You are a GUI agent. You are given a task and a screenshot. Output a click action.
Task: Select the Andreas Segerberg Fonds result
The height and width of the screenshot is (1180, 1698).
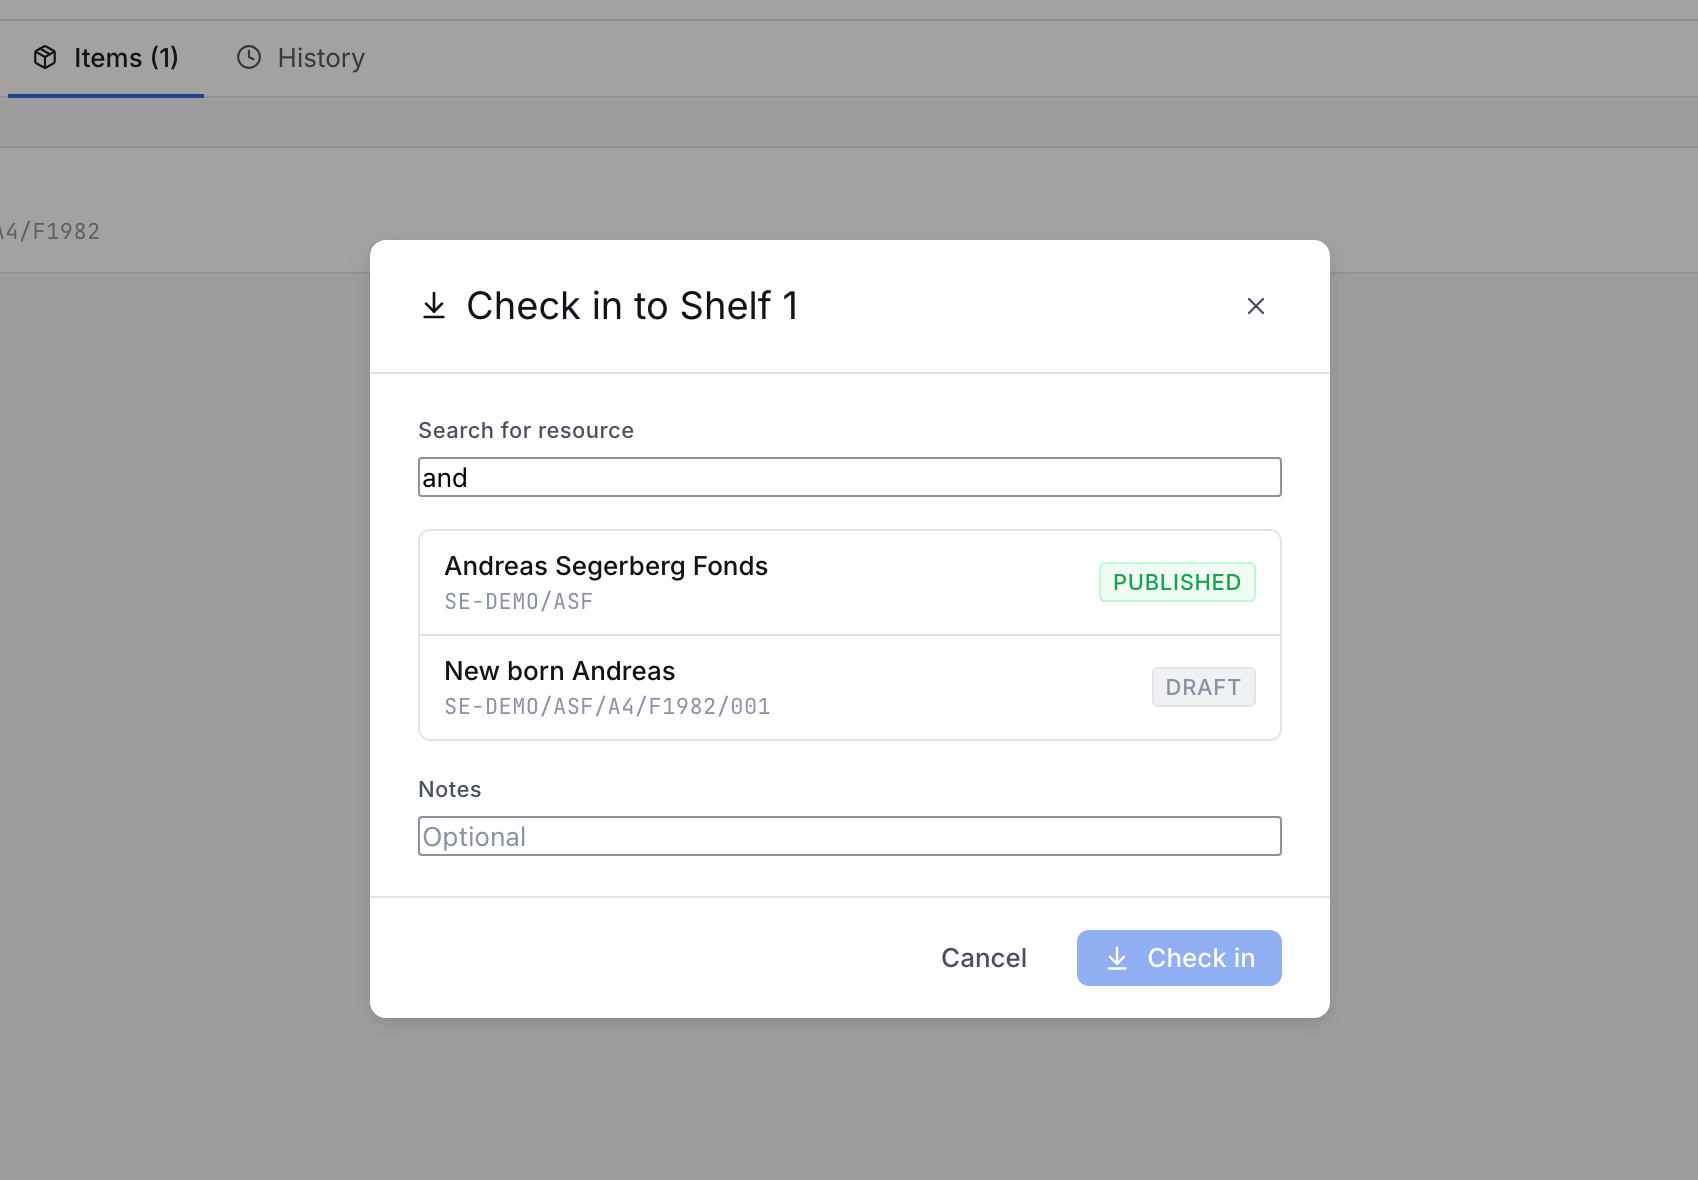850,583
